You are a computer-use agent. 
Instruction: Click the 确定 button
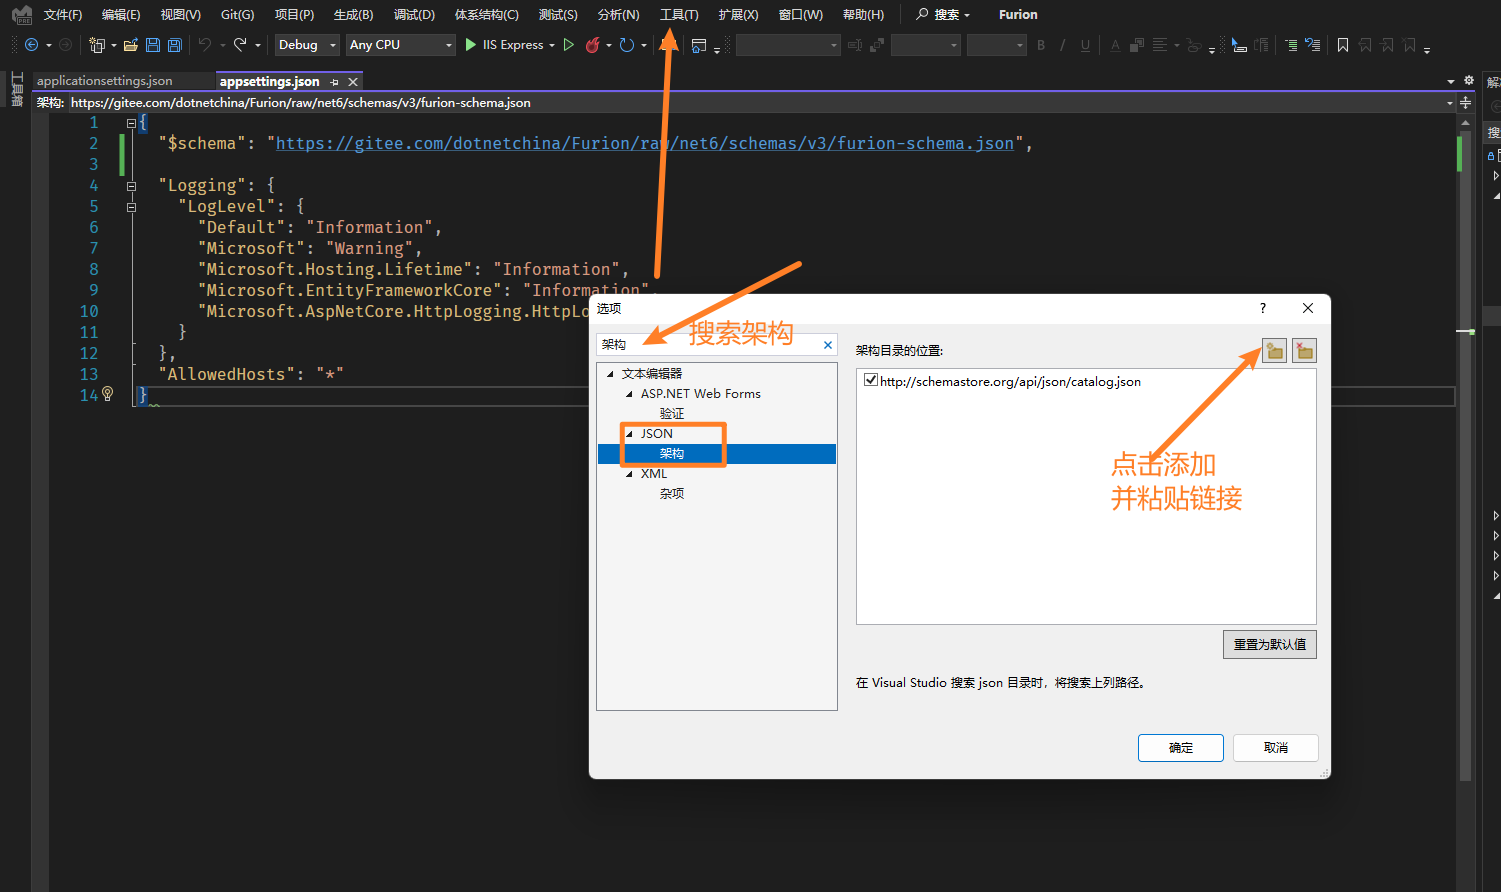click(1180, 748)
